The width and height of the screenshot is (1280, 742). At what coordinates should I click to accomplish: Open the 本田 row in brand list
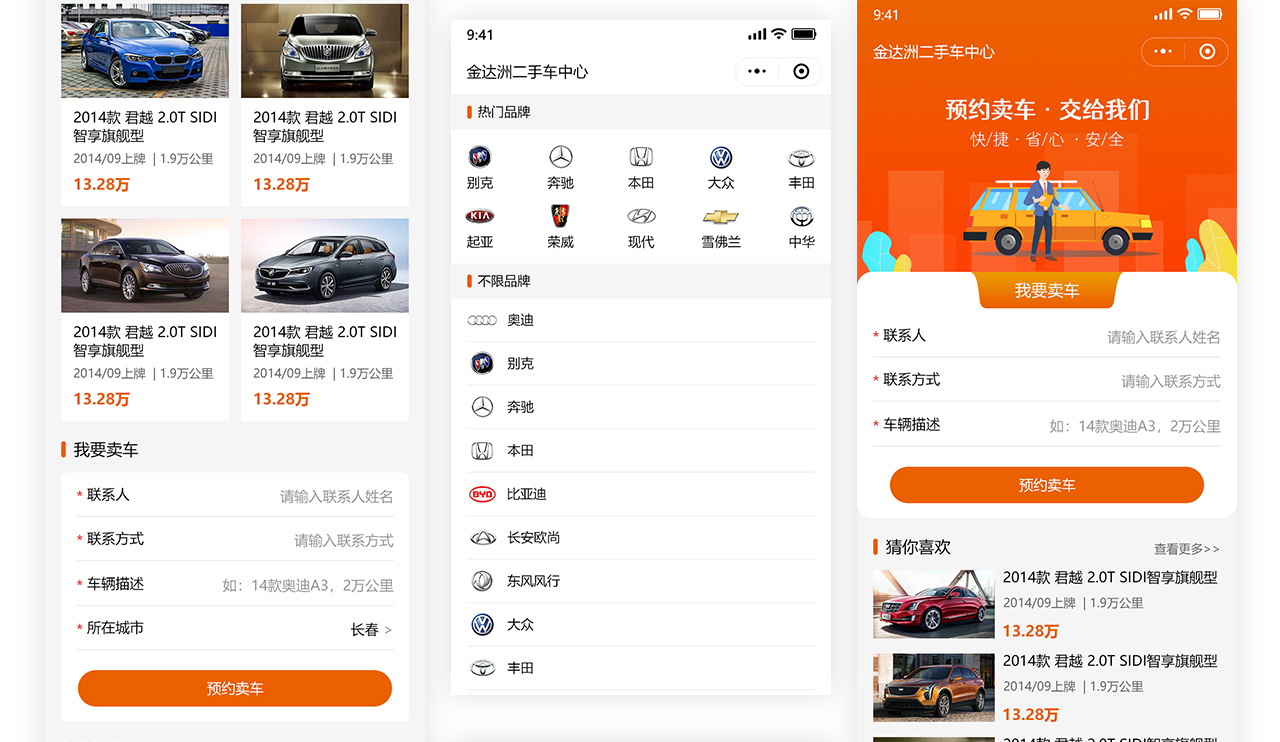tap(641, 451)
